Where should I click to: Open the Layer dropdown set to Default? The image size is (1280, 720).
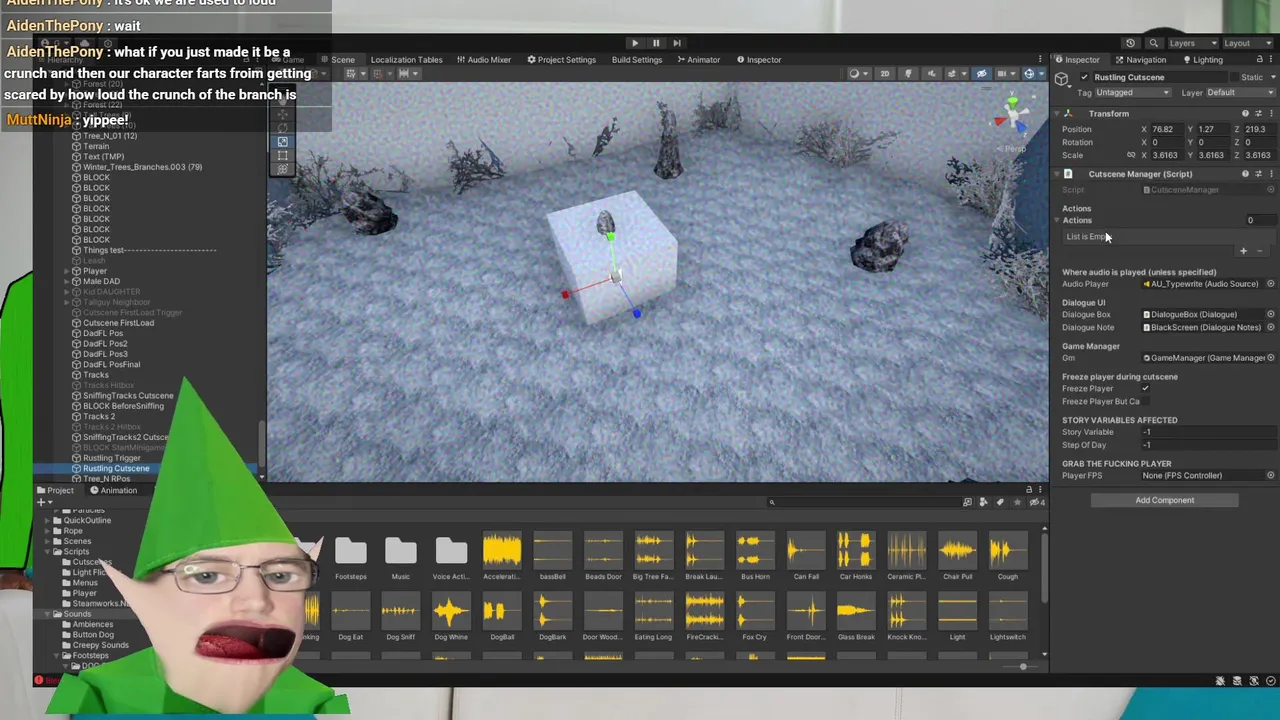[x=1240, y=93]
